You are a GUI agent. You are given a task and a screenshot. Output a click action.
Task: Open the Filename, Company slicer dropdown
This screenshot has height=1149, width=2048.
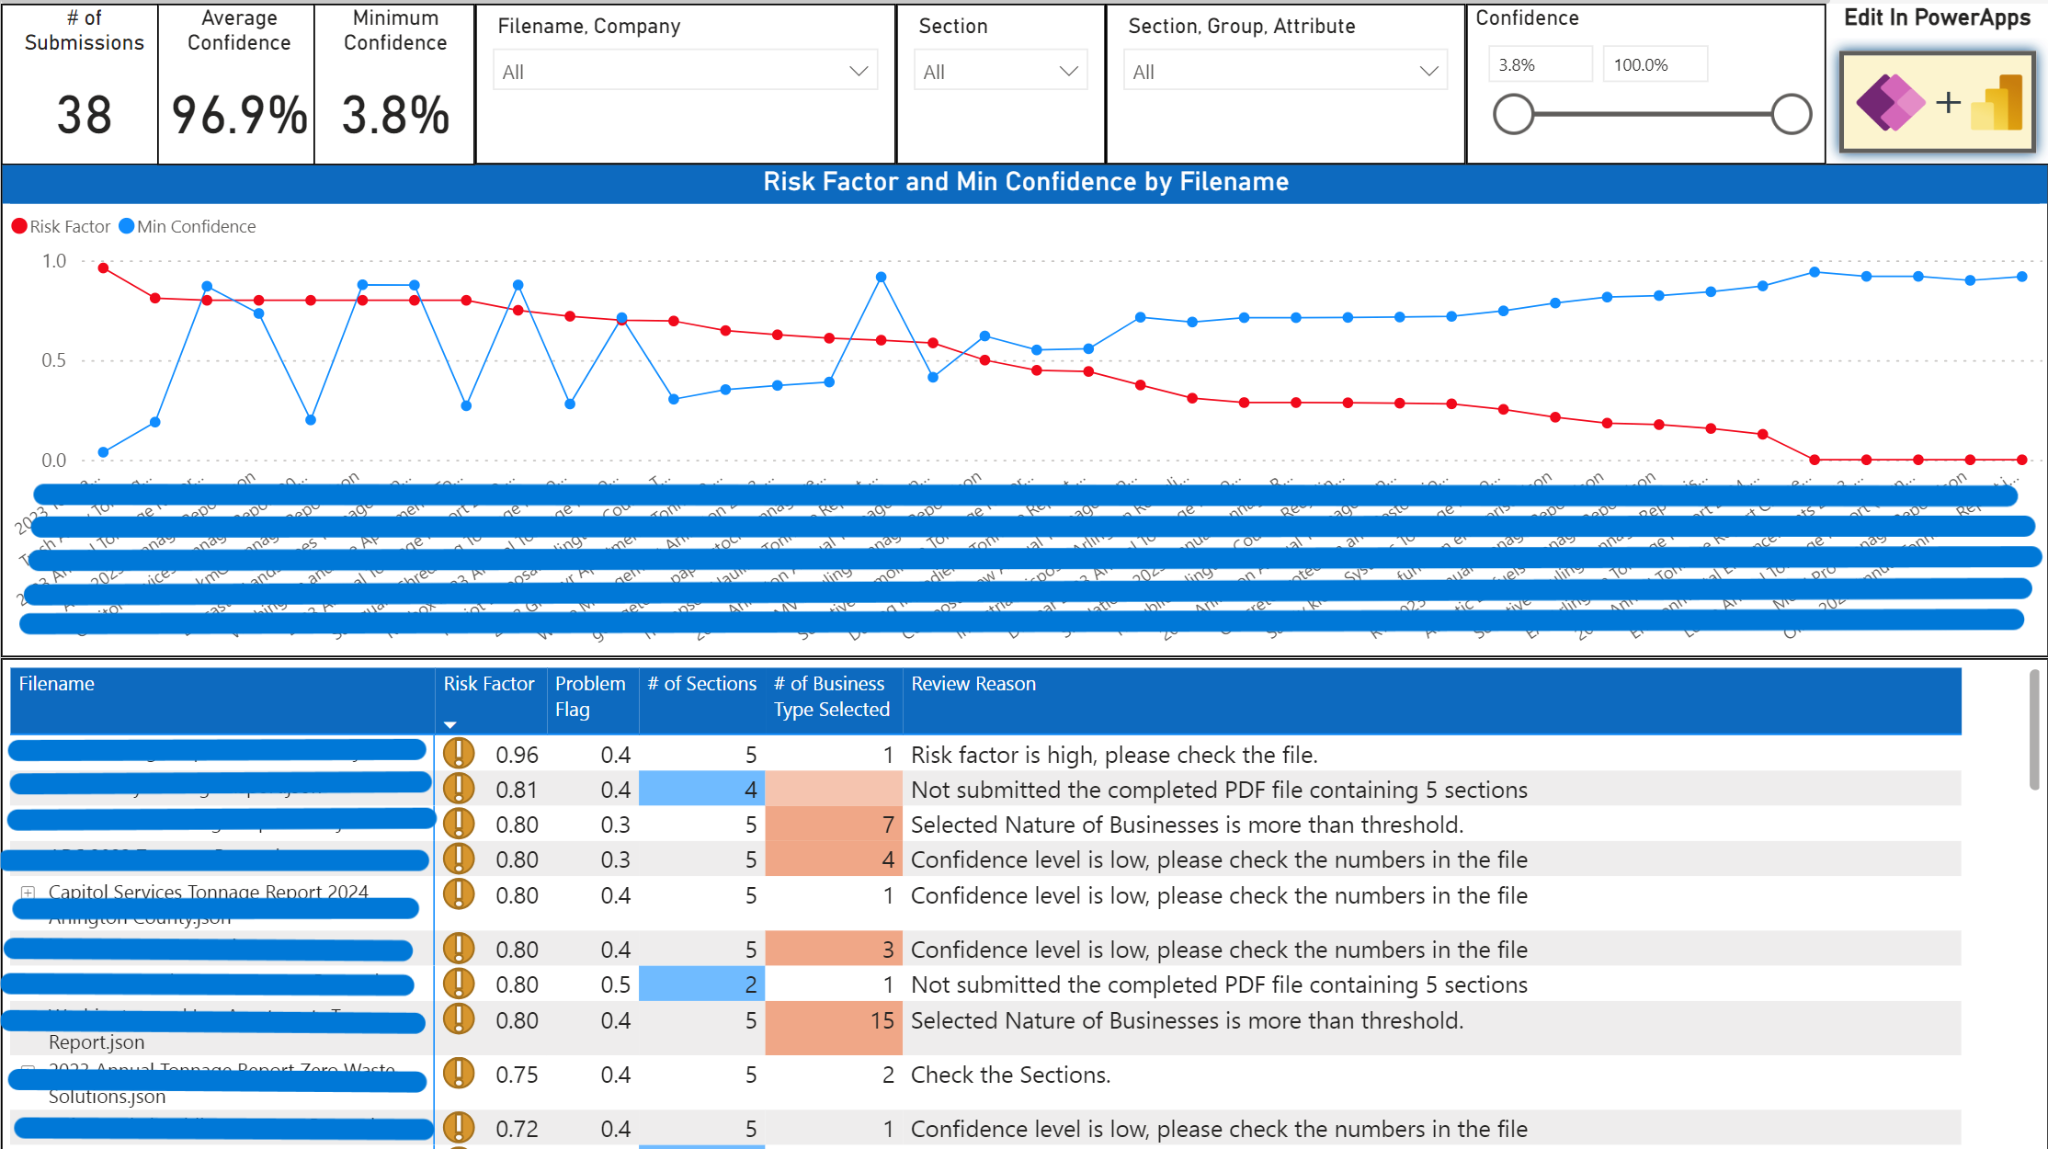click(x=858, y=70)
